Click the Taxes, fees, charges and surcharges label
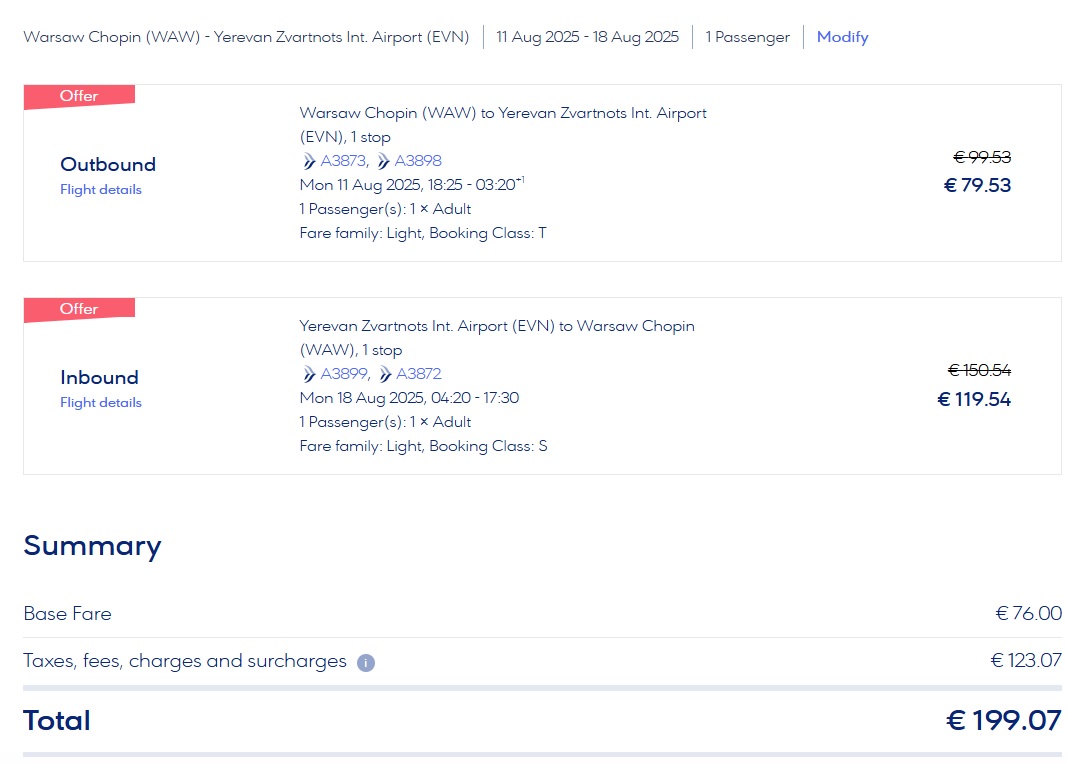This screenshot has height=765, width=1067. [x=185, y=661]
